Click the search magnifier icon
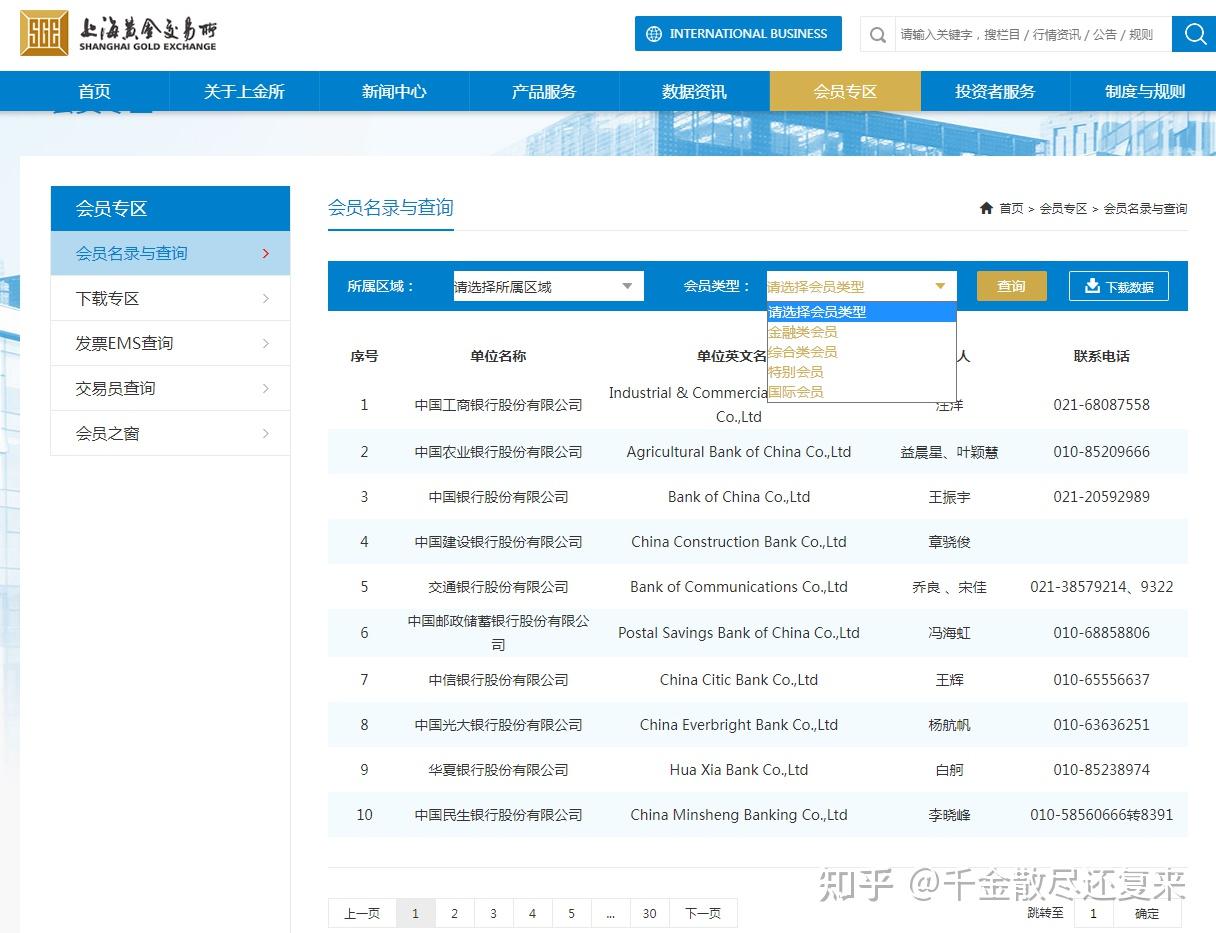The image size is (1216, 933). pos(1194,34)
